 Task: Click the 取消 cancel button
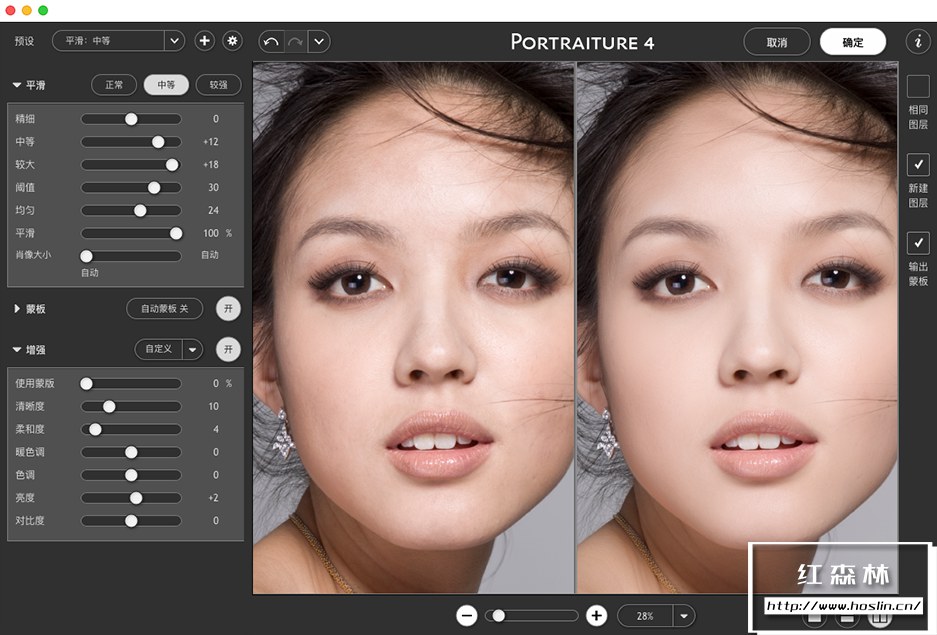point(776,42)
